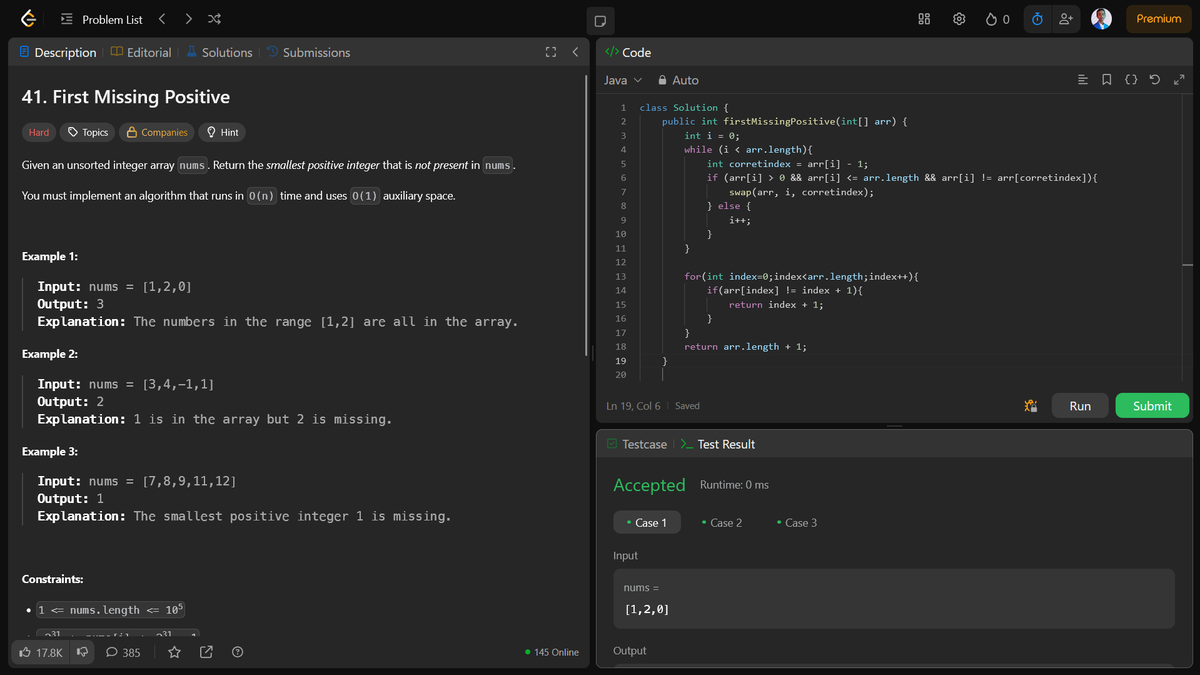Click the '145 Online' status
The image size is (1200, 675).
tap(552, 652)
